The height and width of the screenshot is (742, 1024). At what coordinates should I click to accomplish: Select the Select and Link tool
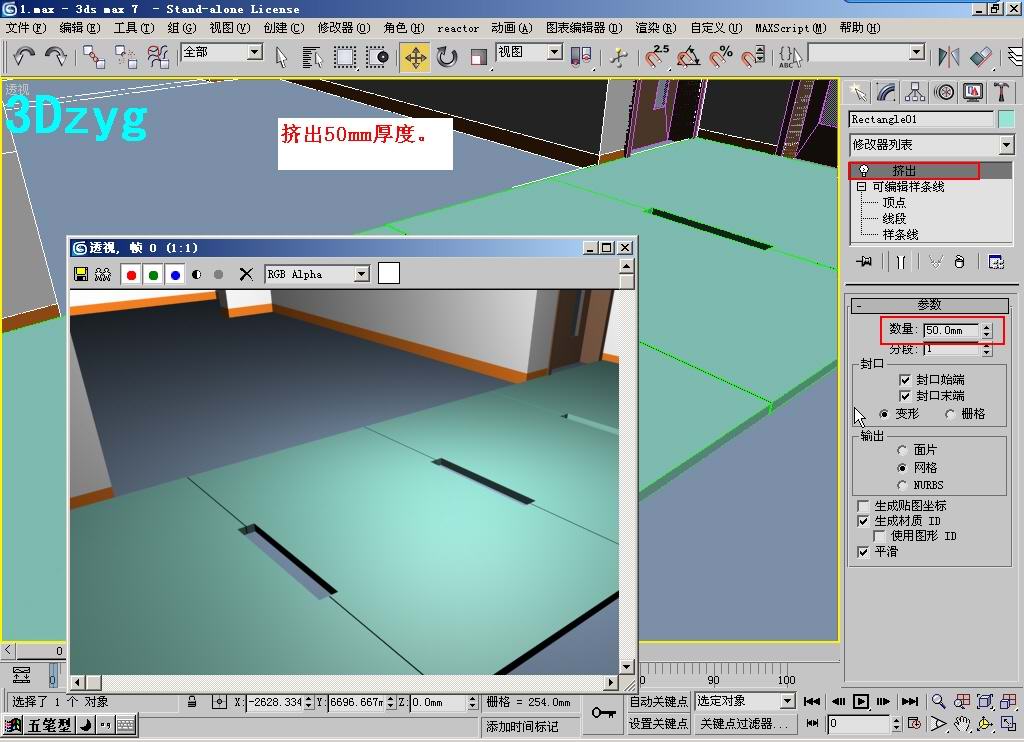click(93, 57)
